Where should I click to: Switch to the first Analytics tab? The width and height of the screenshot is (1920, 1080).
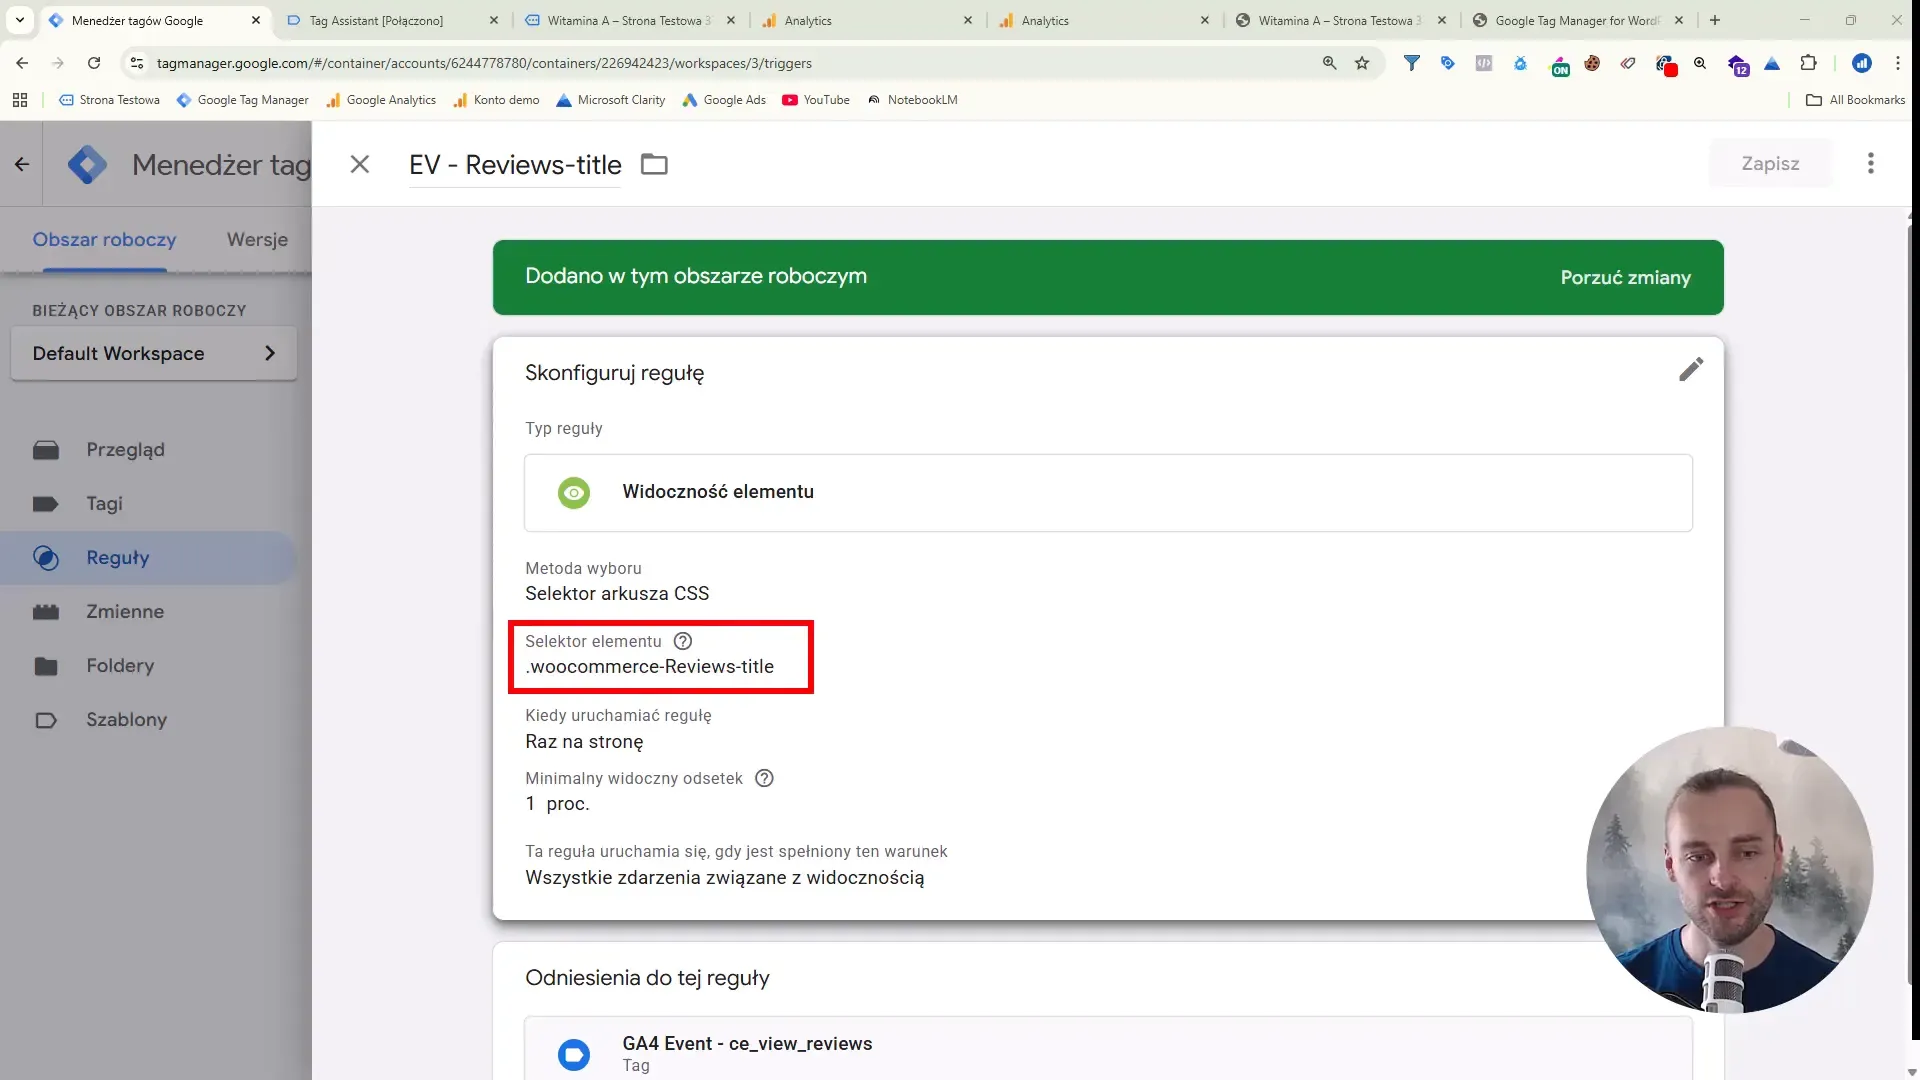pos(866,20)
